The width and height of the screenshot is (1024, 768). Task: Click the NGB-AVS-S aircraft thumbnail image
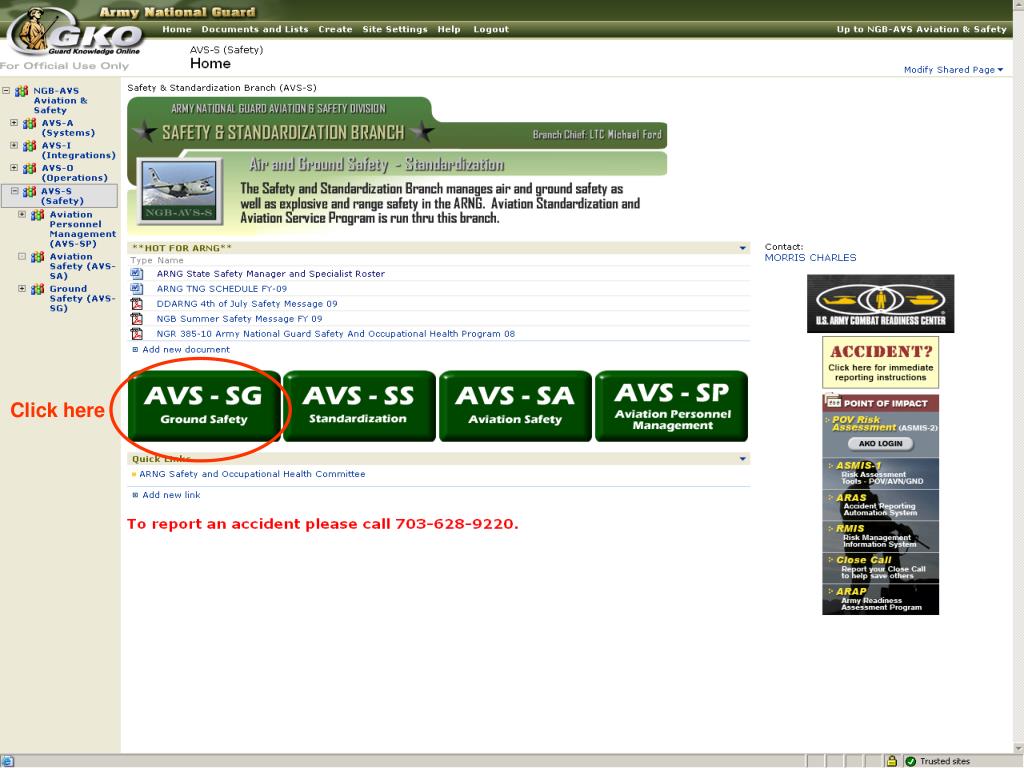coord(179,191)
